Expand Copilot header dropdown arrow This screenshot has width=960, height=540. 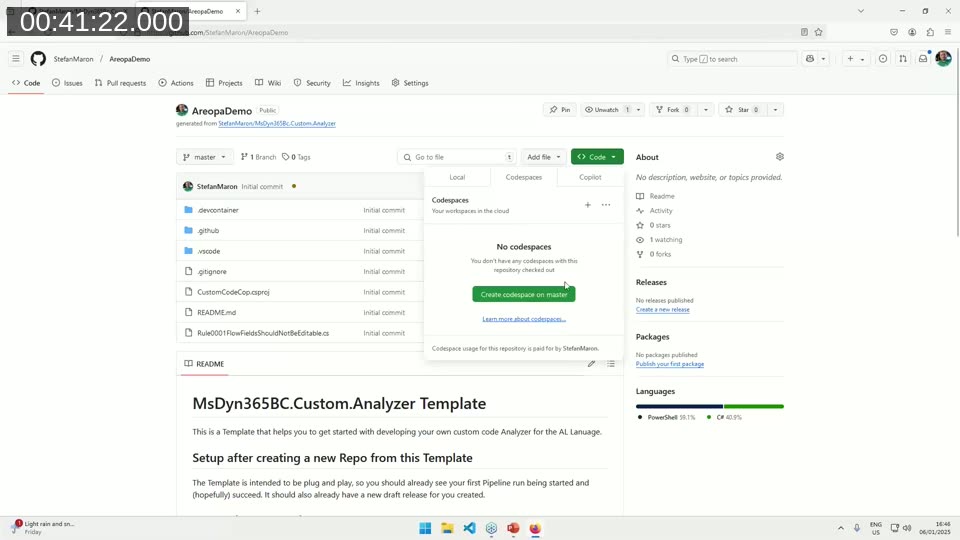click(x=823, y=59)
